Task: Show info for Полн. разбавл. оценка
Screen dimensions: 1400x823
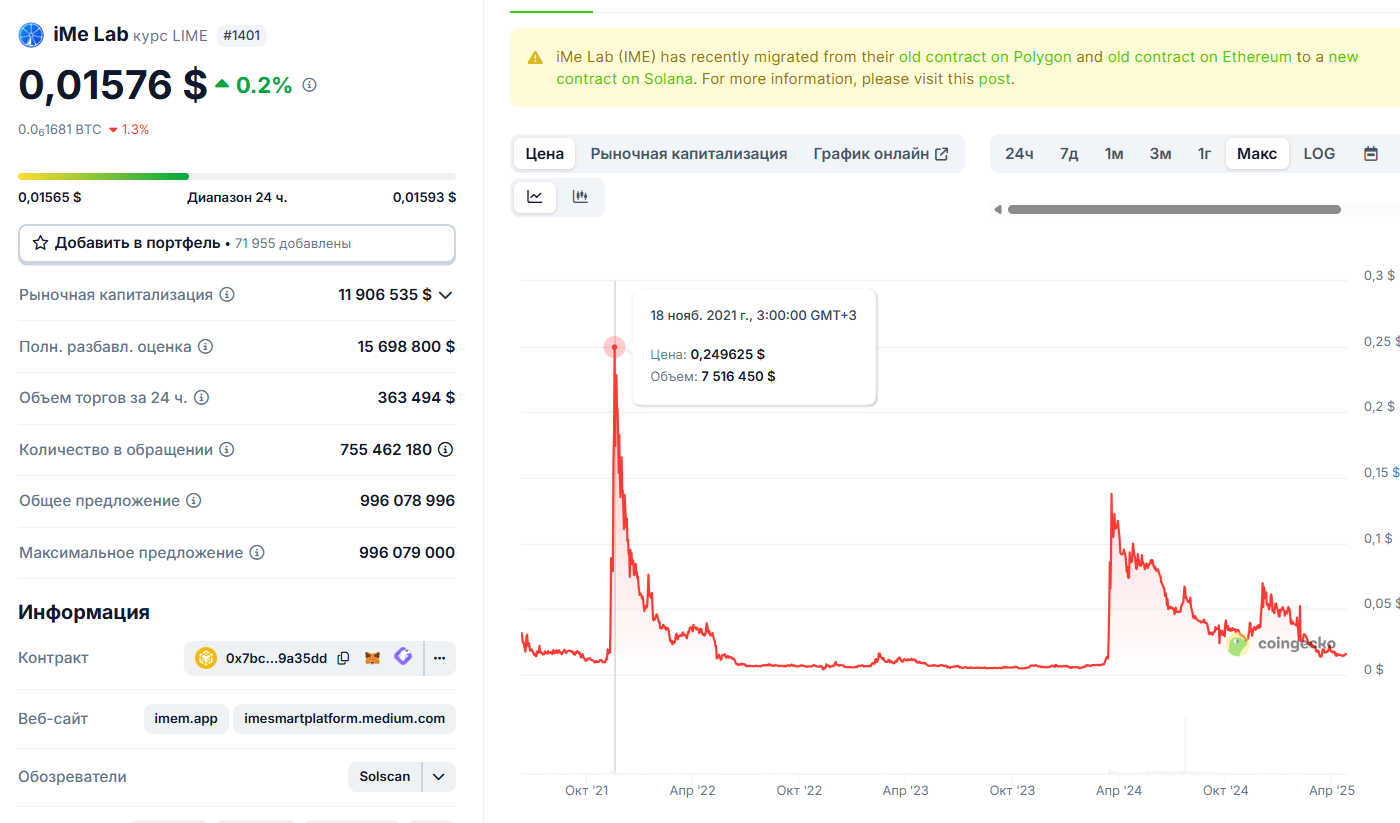Action: [205, 347]
